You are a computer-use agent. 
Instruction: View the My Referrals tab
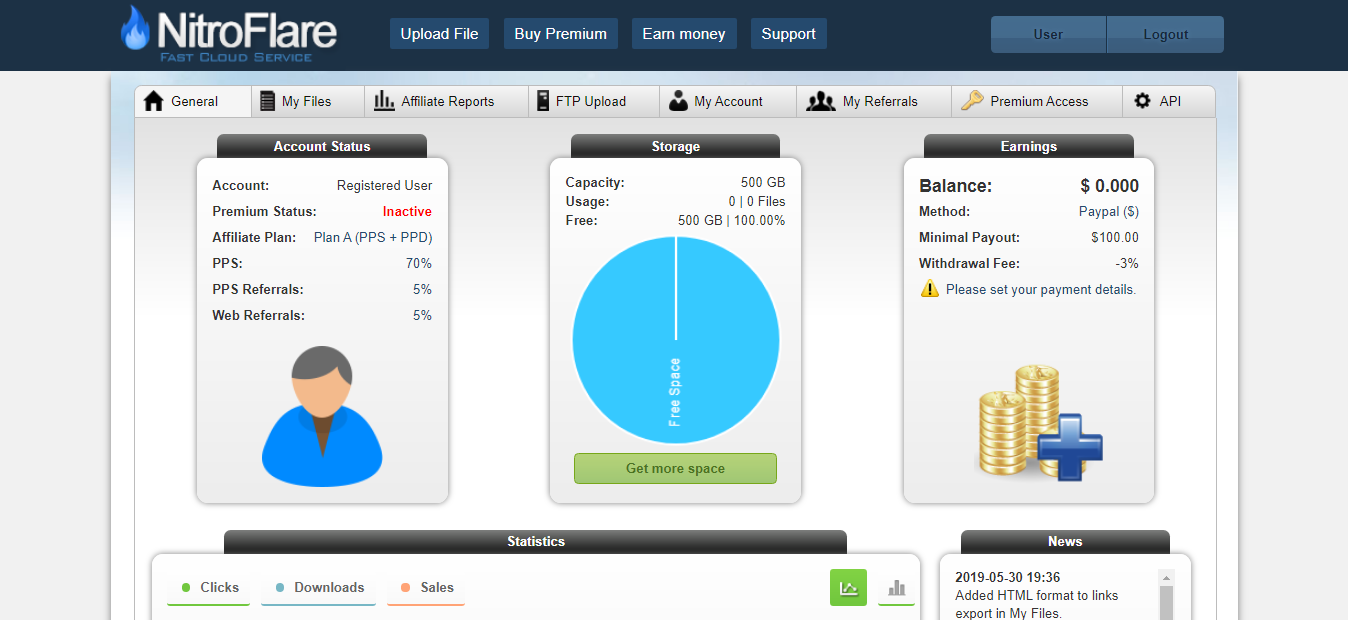pos(874,101)
